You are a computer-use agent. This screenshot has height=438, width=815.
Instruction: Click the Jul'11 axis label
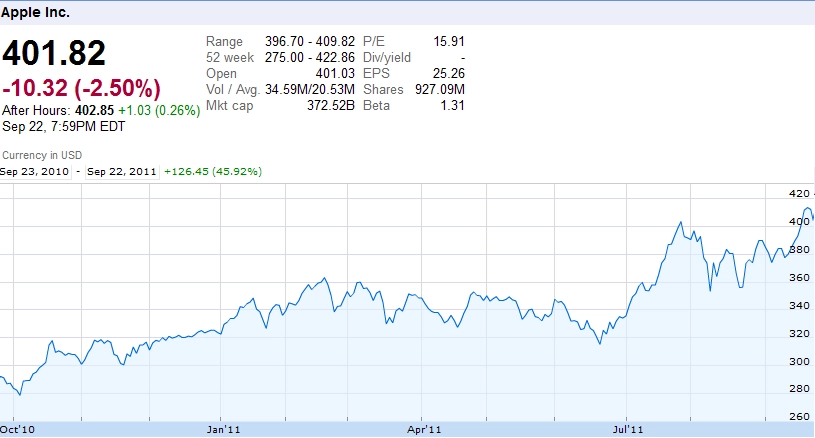628,430
